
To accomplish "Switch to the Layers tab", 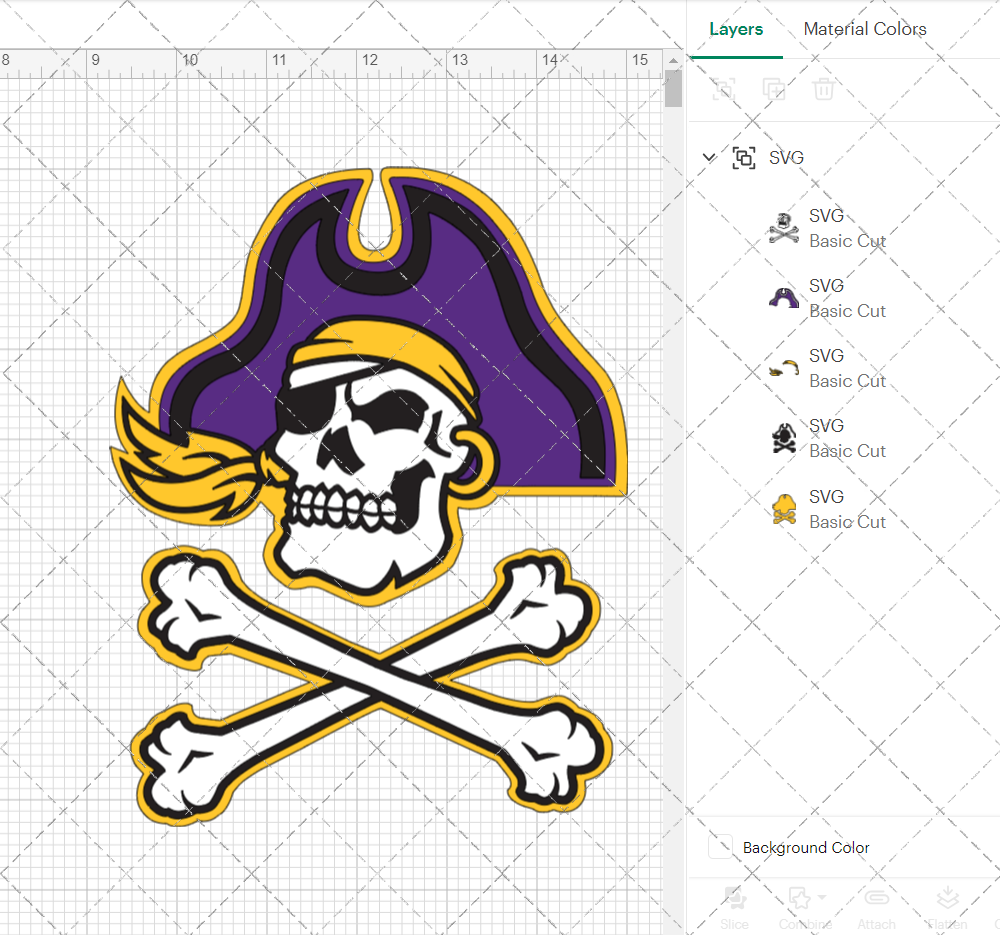I will point(736,29).
